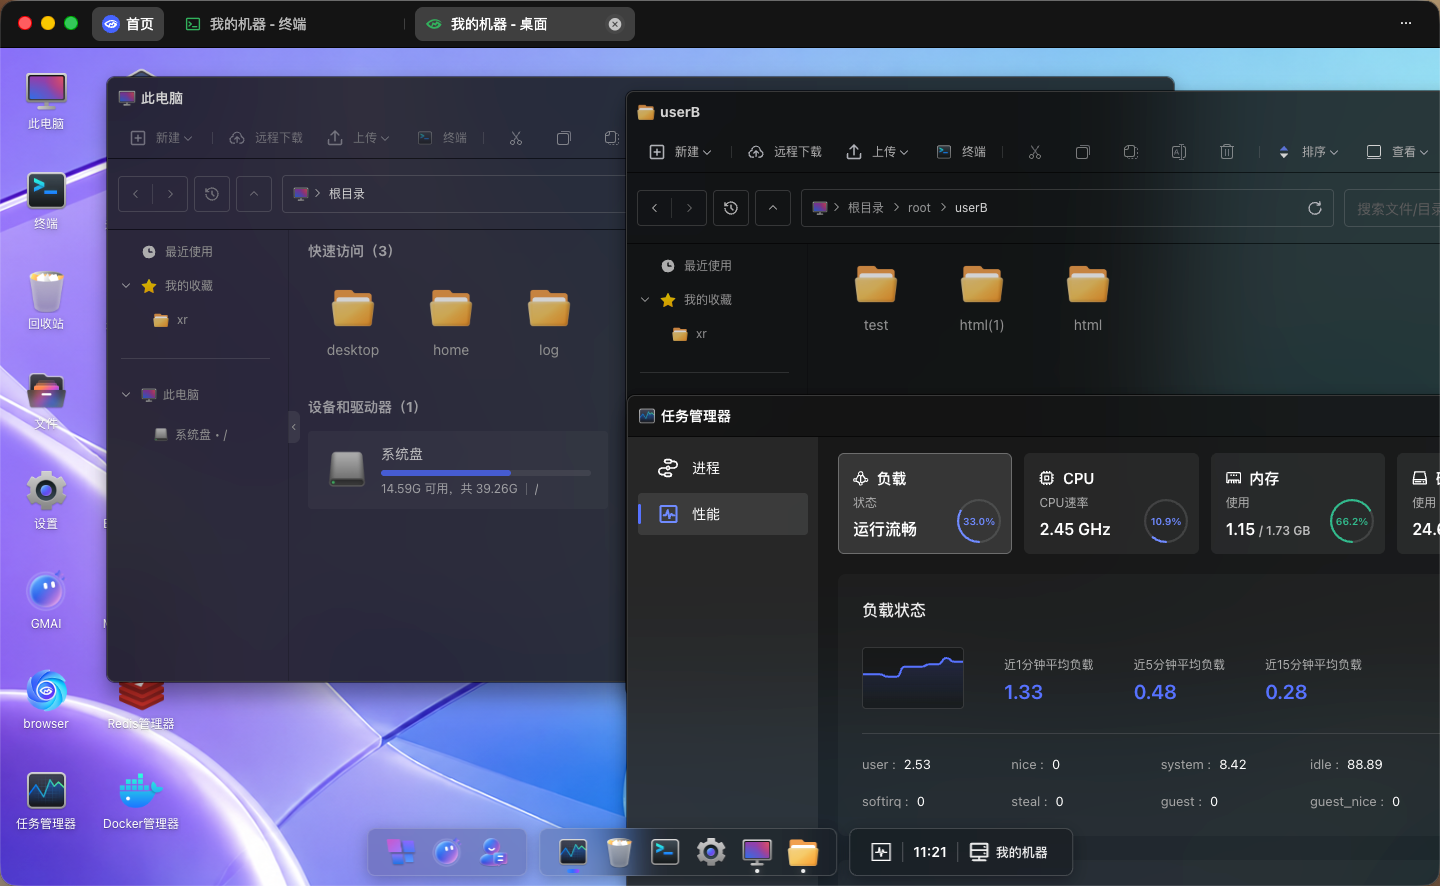Viewport: 1440px width, 886px height.
Task: Click add-window icon beside clock
Action: pyautogui.click(x=881, y=852)
